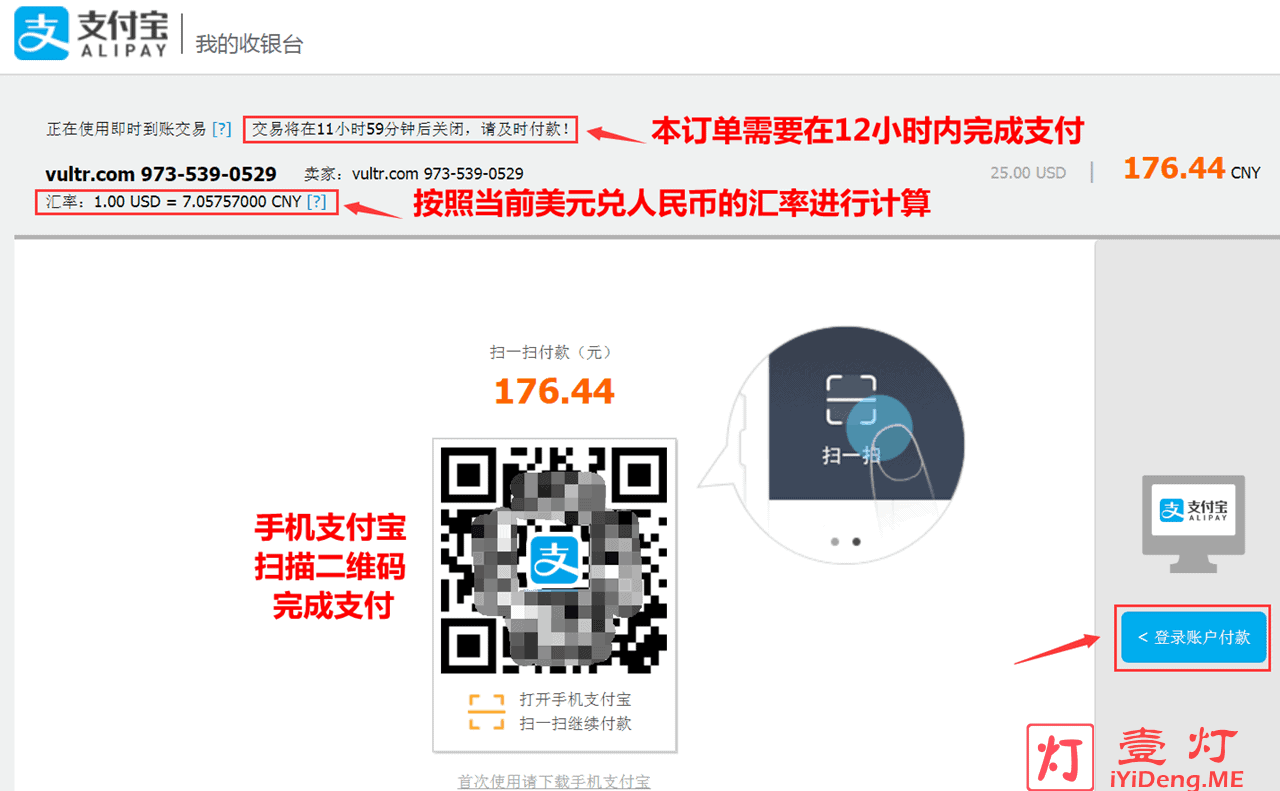Click the Alipay icon inside QR code
Screen dimensions: 1280x791
[555, 560]
